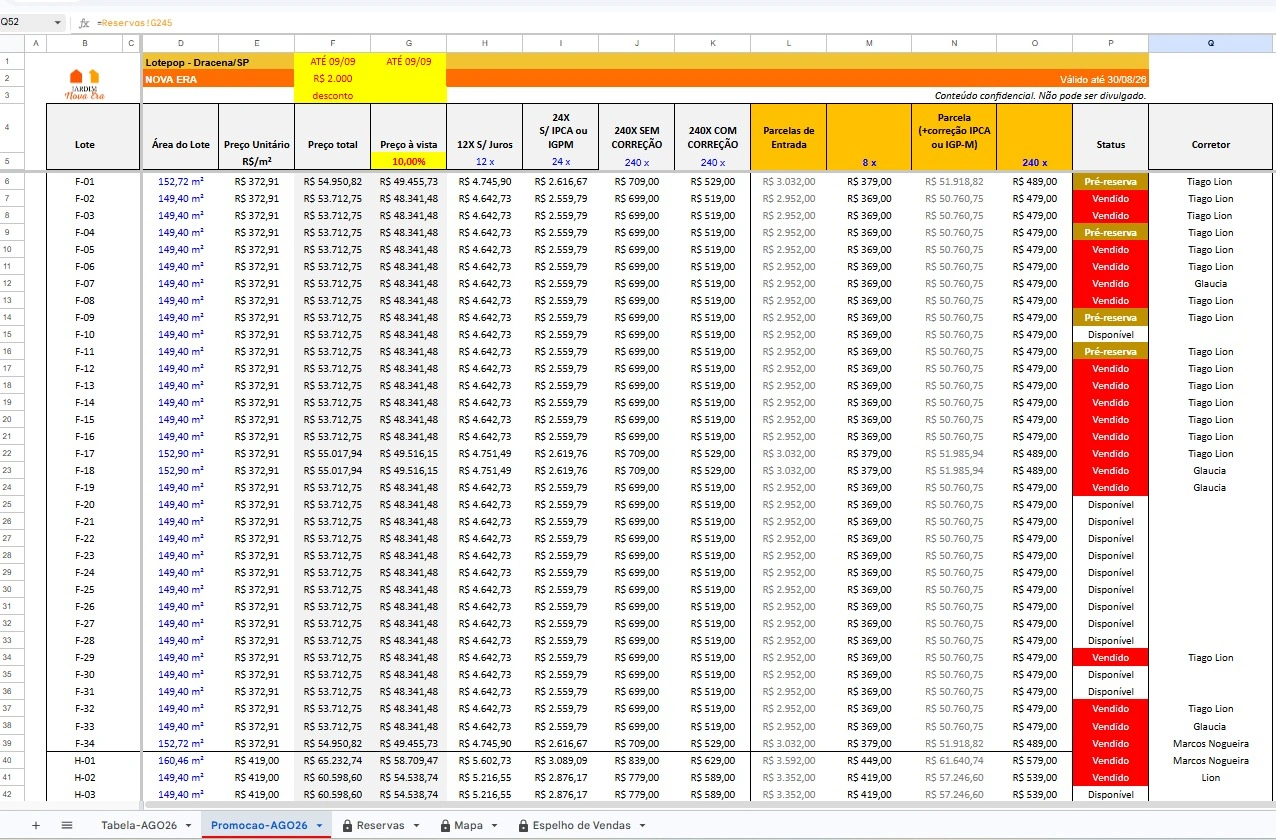Open Promocao-AGO26 tab dropdown arrow
Image resolution: width=1276 pixels, height=840 pixels.
click(318, 825)
